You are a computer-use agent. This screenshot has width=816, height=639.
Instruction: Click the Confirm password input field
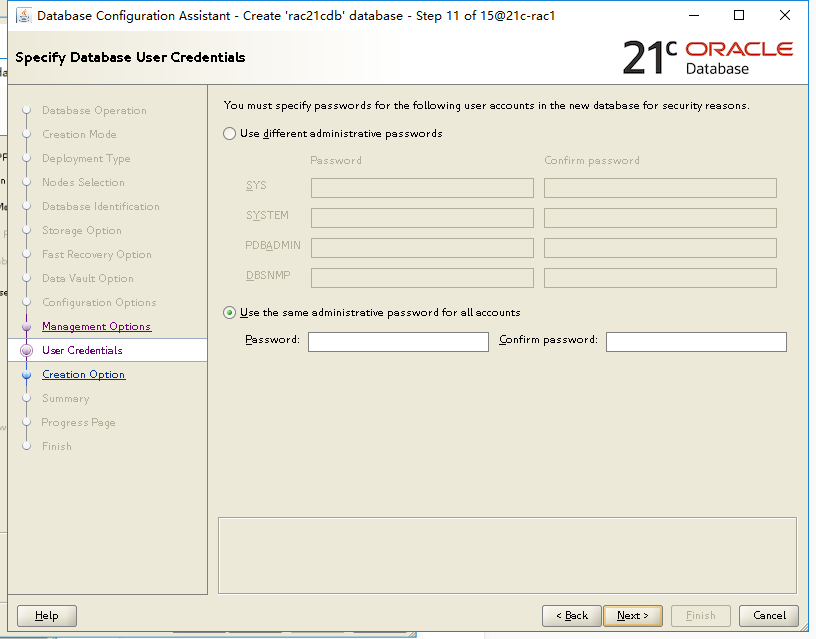(696, 342)
